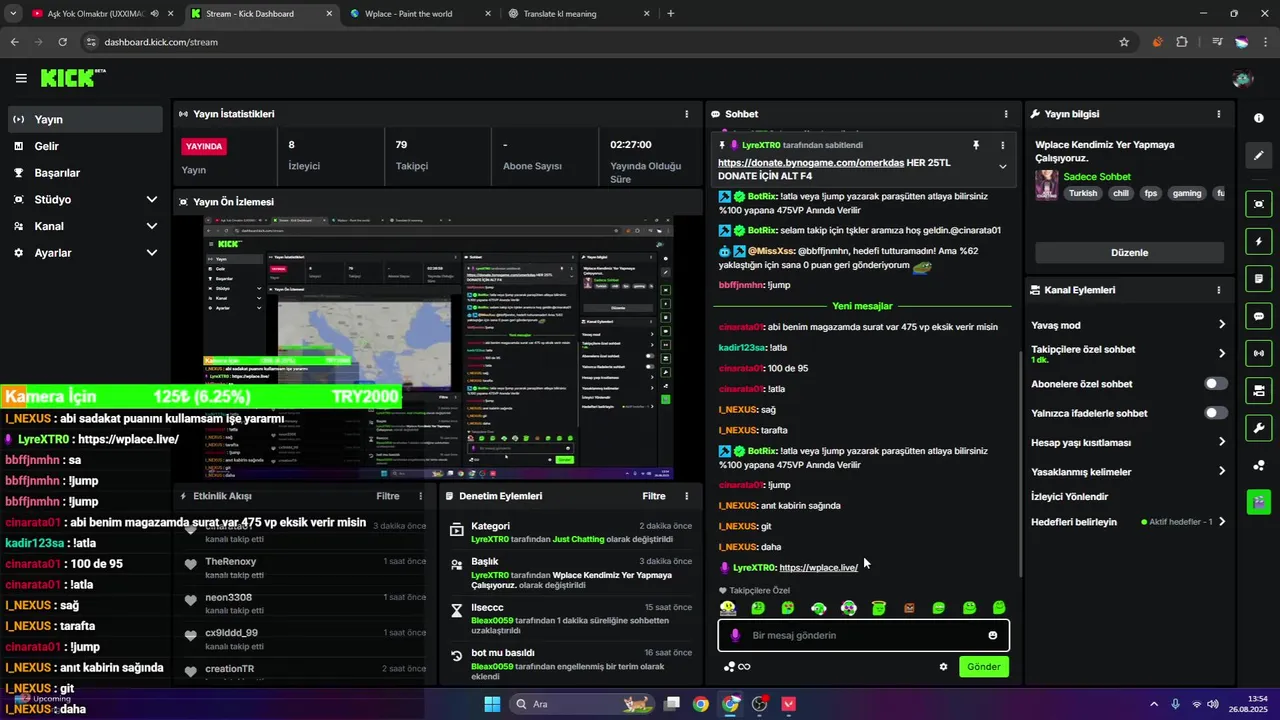Open wplace.live link in chat

click(x=818, y=568)
